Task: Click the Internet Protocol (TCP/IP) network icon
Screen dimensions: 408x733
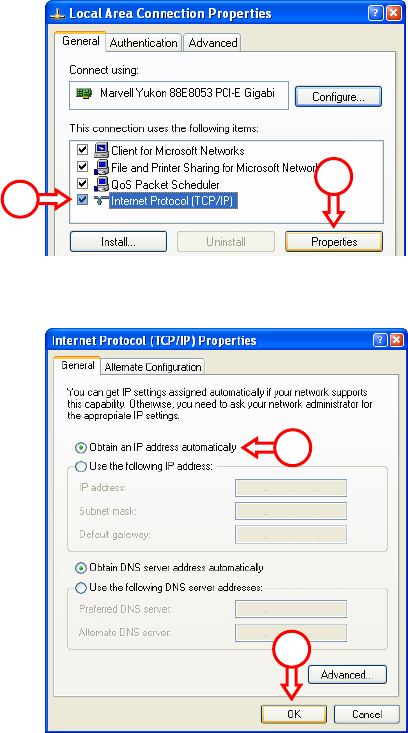Action: click(x=101, y=200)
